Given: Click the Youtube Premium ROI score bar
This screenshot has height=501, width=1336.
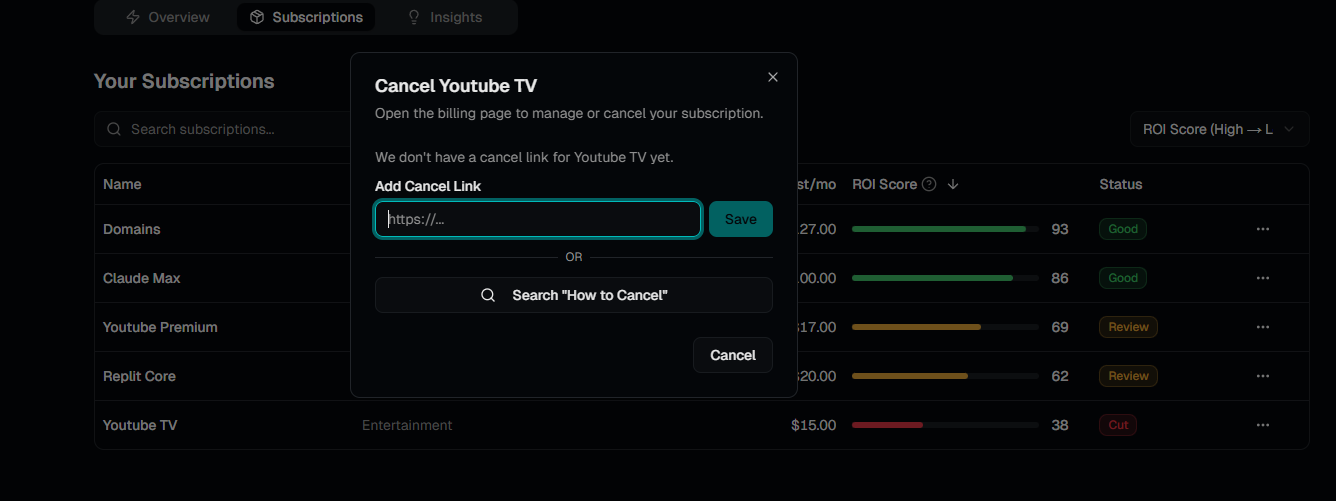Looking at the screenshot, I should pyautogui.click(x=945, y=327).
